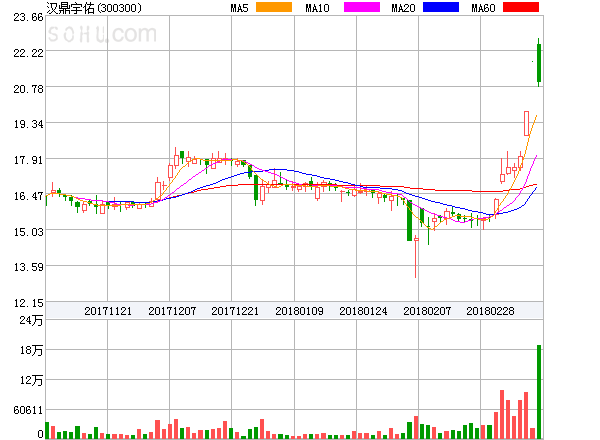
Task: Click the 24万 volume axis label
Action: (x=31, y=320)
